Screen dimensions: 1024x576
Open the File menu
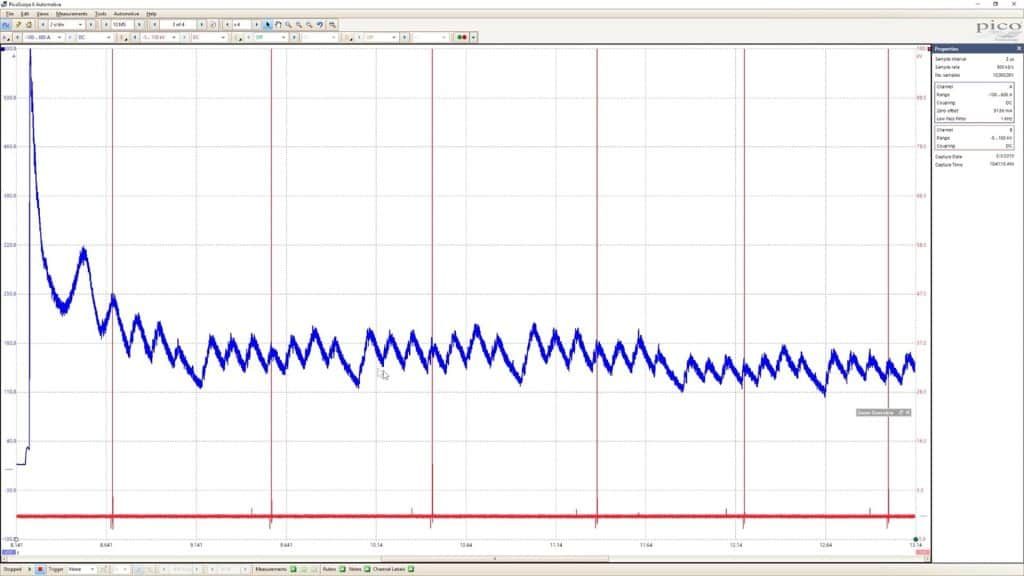pos(10,13)
